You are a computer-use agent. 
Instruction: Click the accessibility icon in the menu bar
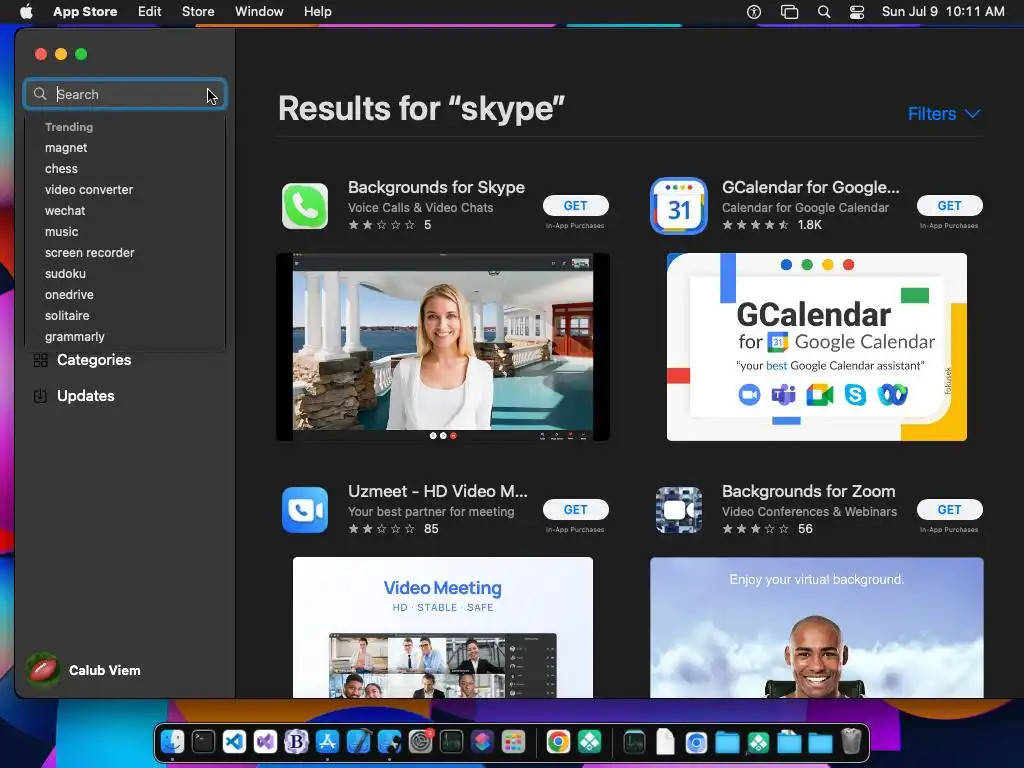tap(754, 12)
